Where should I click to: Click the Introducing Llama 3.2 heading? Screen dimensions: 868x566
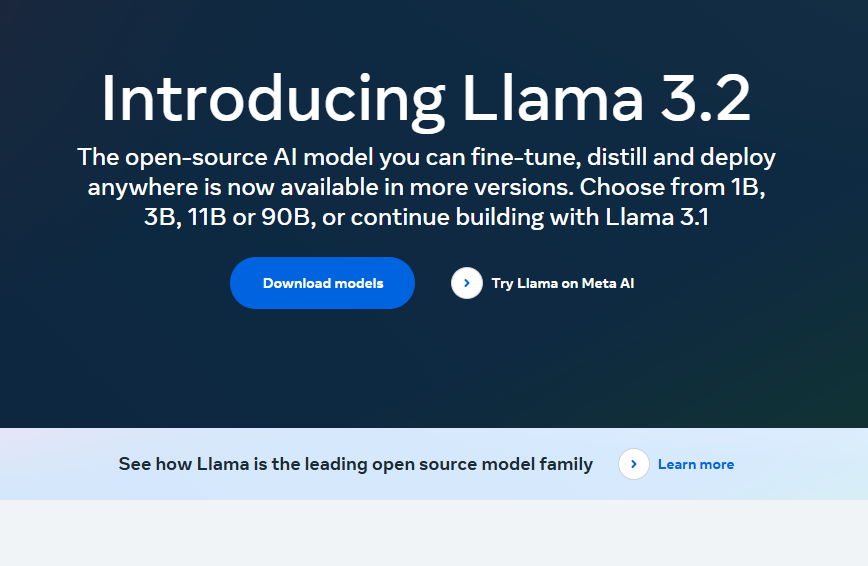pyautogui.click(x=426, y=100)
